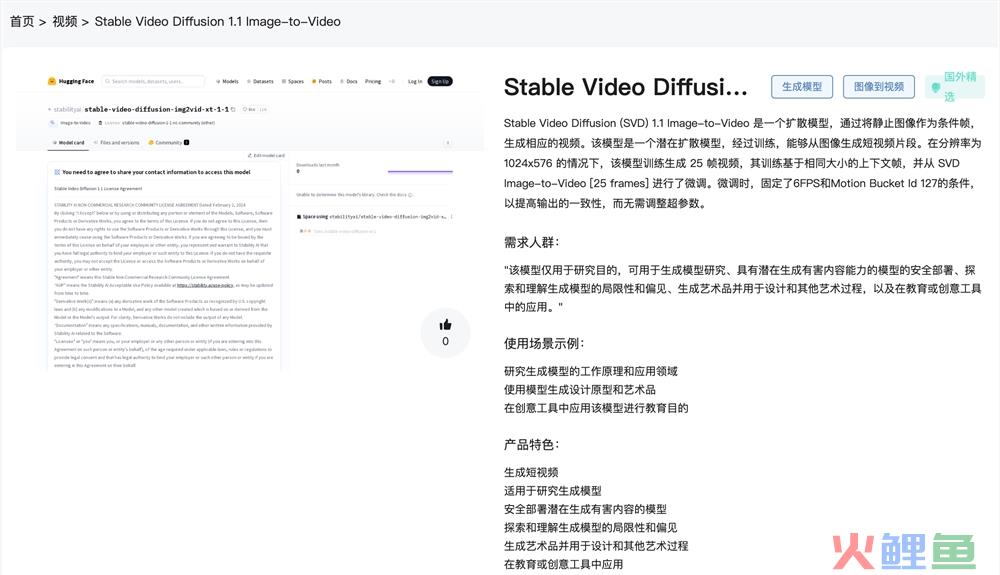Image resolution: width=1000 pixels, height=575 pixels.
Task: Click the line 使用模型生成设计原型和艺术品
Action: [x=580, y=389]
